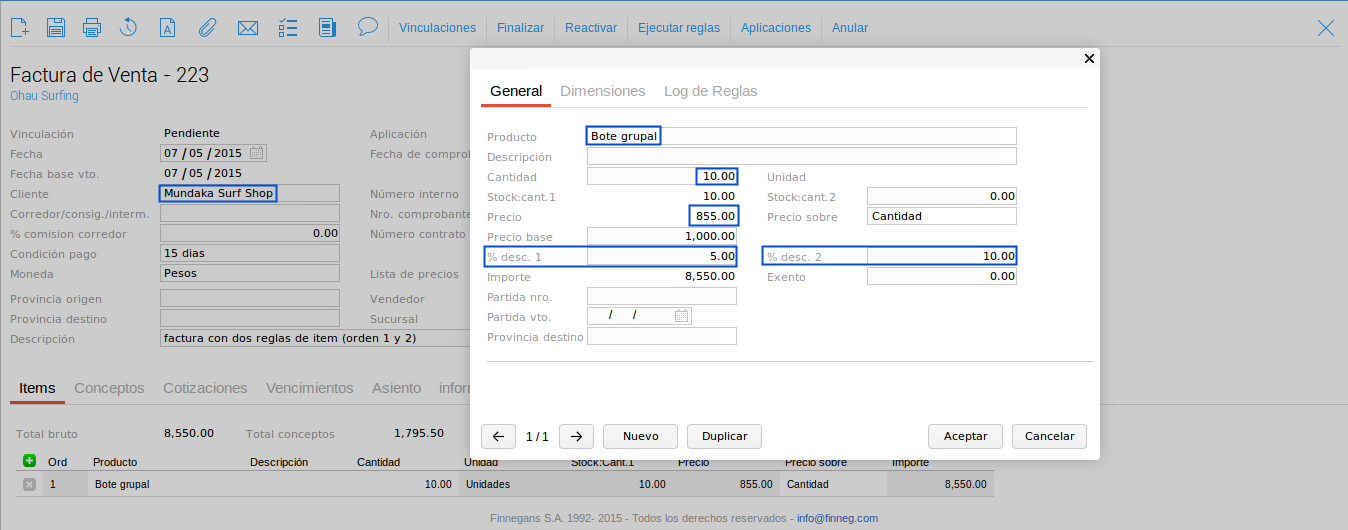Switch to the Dimensiones tab
This screenshot has width=1348, height=530.
(x=602, y=91)
